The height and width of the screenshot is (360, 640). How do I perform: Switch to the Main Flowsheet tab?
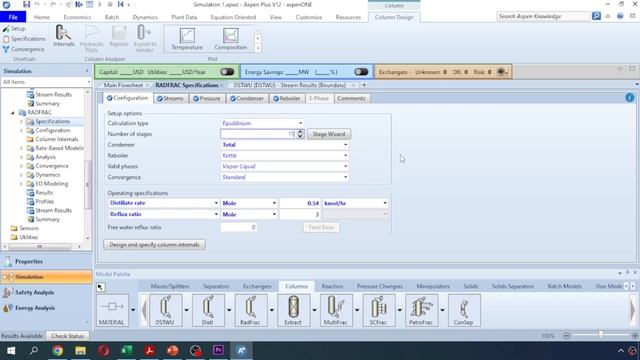123,85
